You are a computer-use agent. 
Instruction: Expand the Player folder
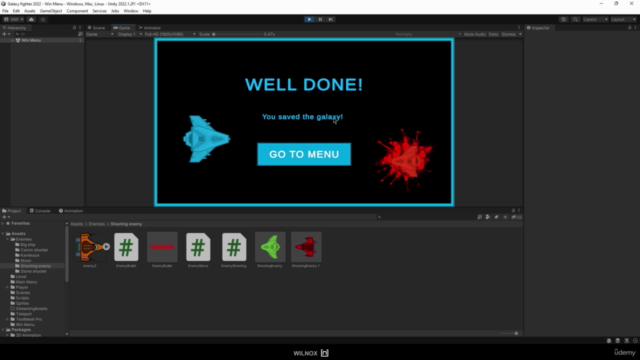8,287
